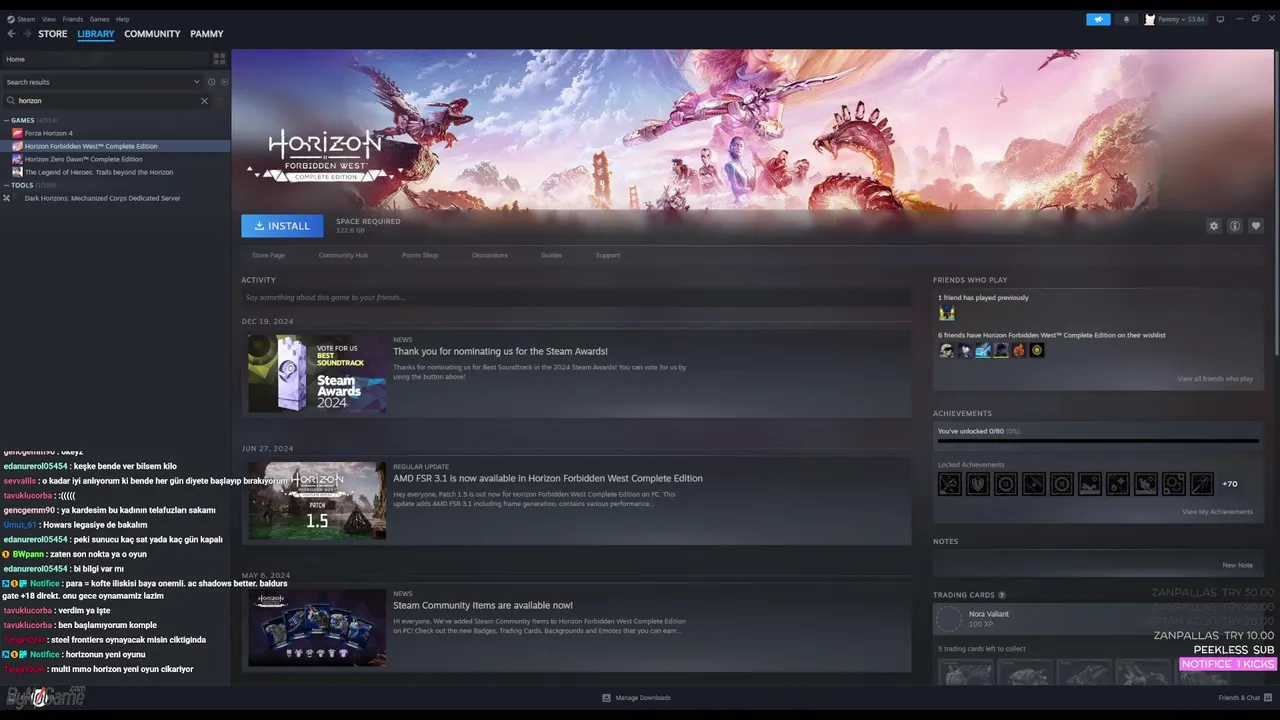Click the Trails beyond the Horizon icon
Viewport: 1280px width, 720px height.
(17, 172)
